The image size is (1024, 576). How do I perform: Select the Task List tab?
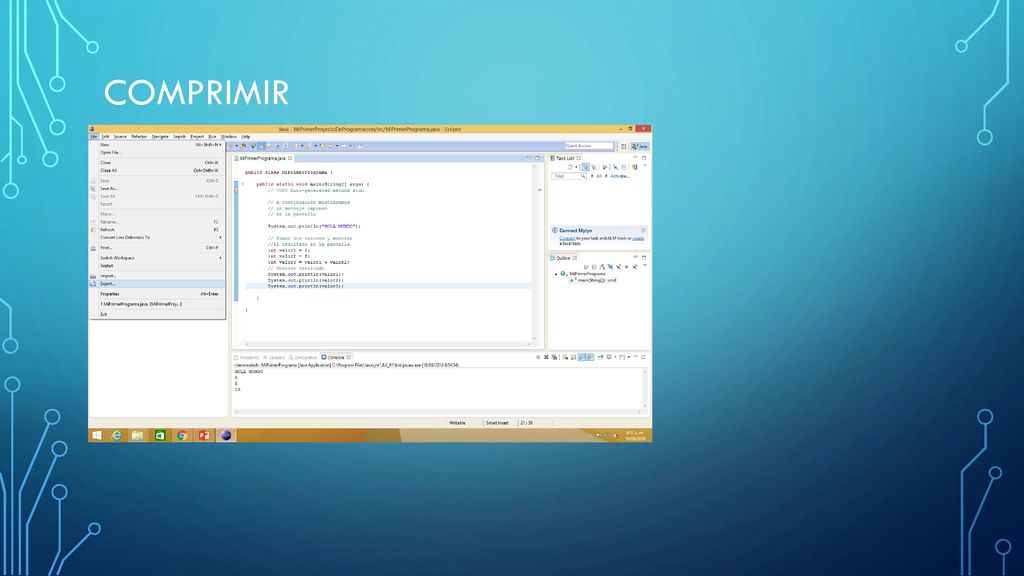coord(566,158)
